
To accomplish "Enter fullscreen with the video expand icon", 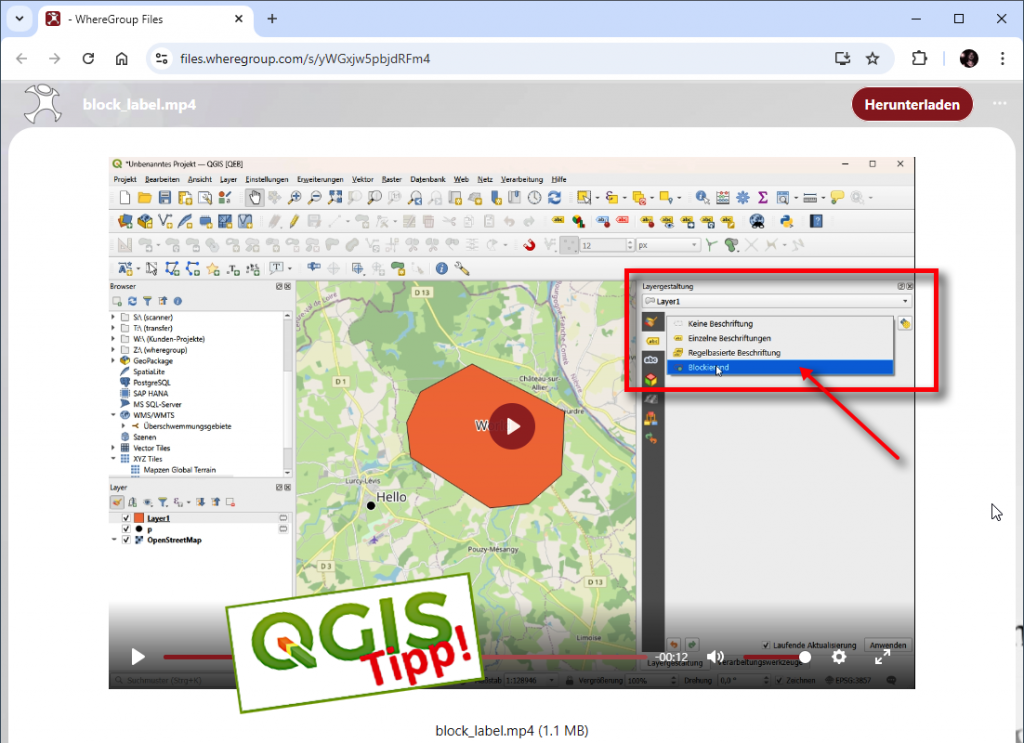I will 882,657.
